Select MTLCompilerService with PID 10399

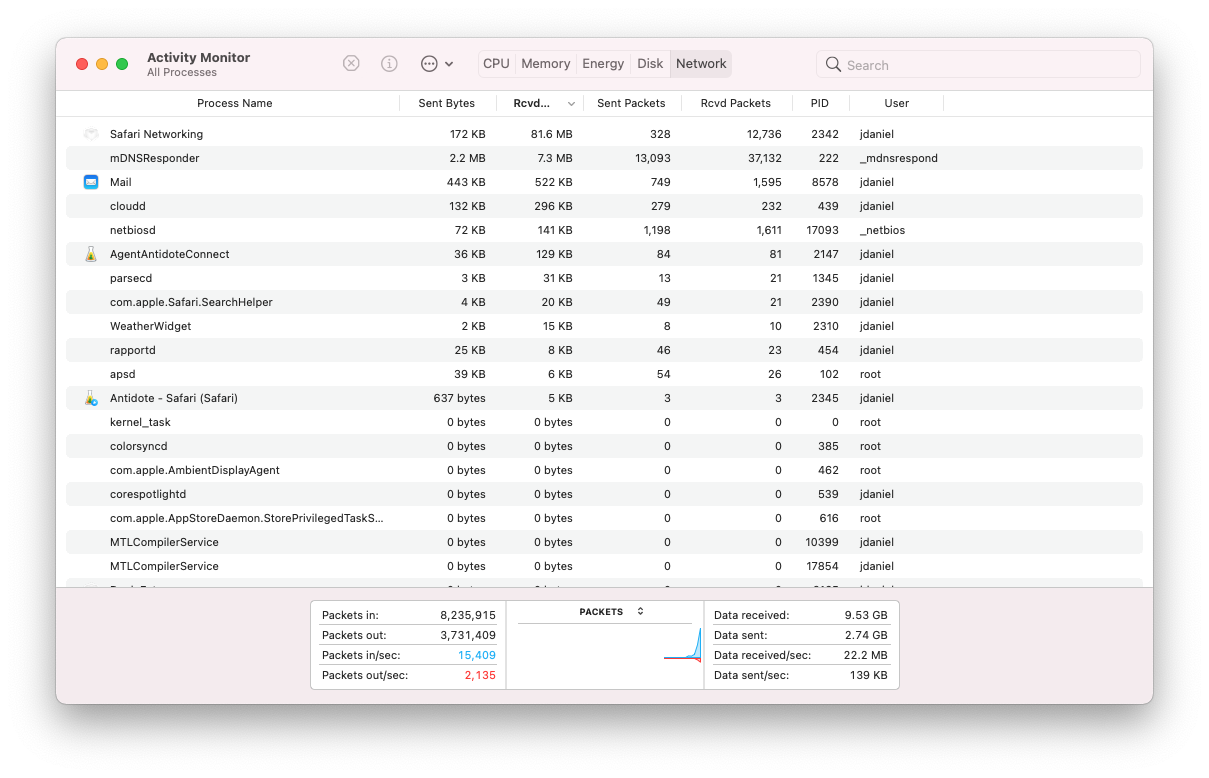coord(604,542)
